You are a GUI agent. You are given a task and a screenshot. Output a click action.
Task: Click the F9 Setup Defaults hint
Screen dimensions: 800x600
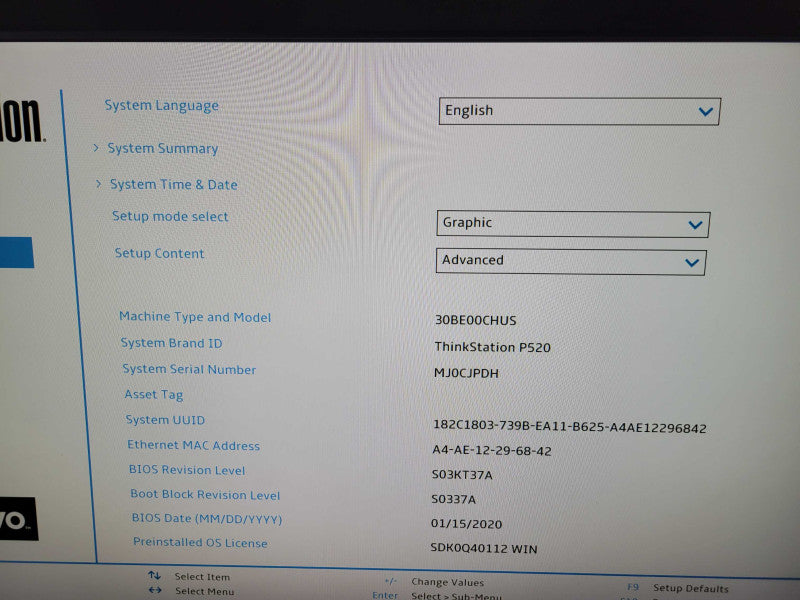click(678, 588)
